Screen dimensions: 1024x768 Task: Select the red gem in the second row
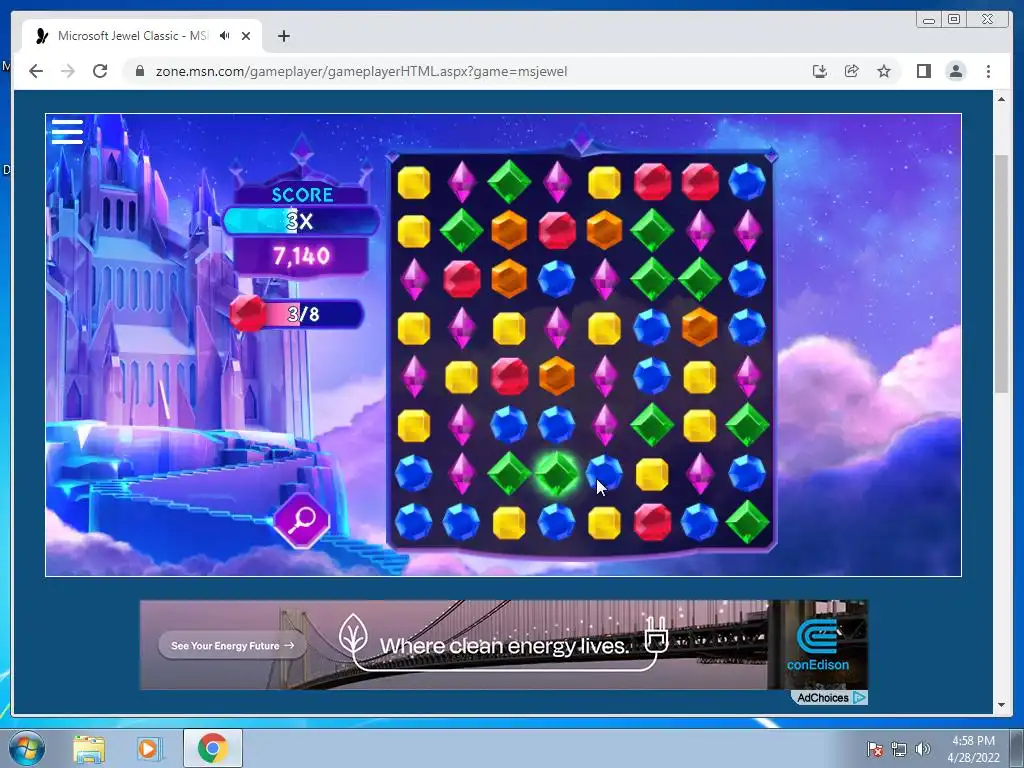pos(556,230)
